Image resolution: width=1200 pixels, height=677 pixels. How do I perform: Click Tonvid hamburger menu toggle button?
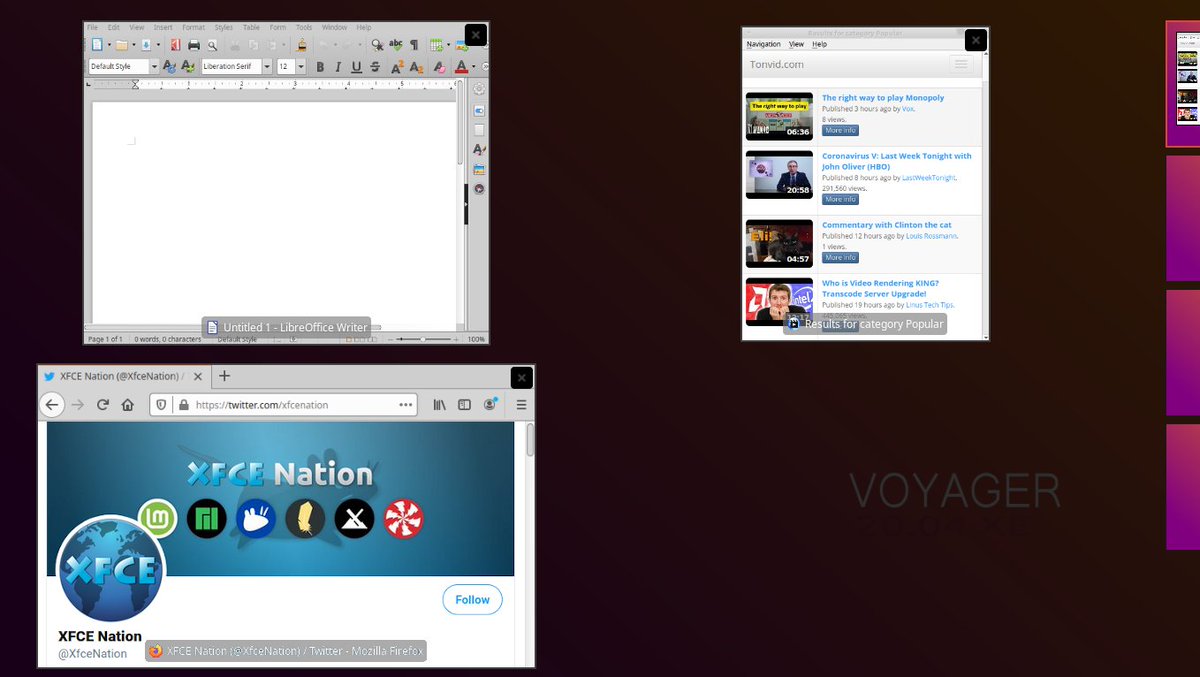click(961, 64)
